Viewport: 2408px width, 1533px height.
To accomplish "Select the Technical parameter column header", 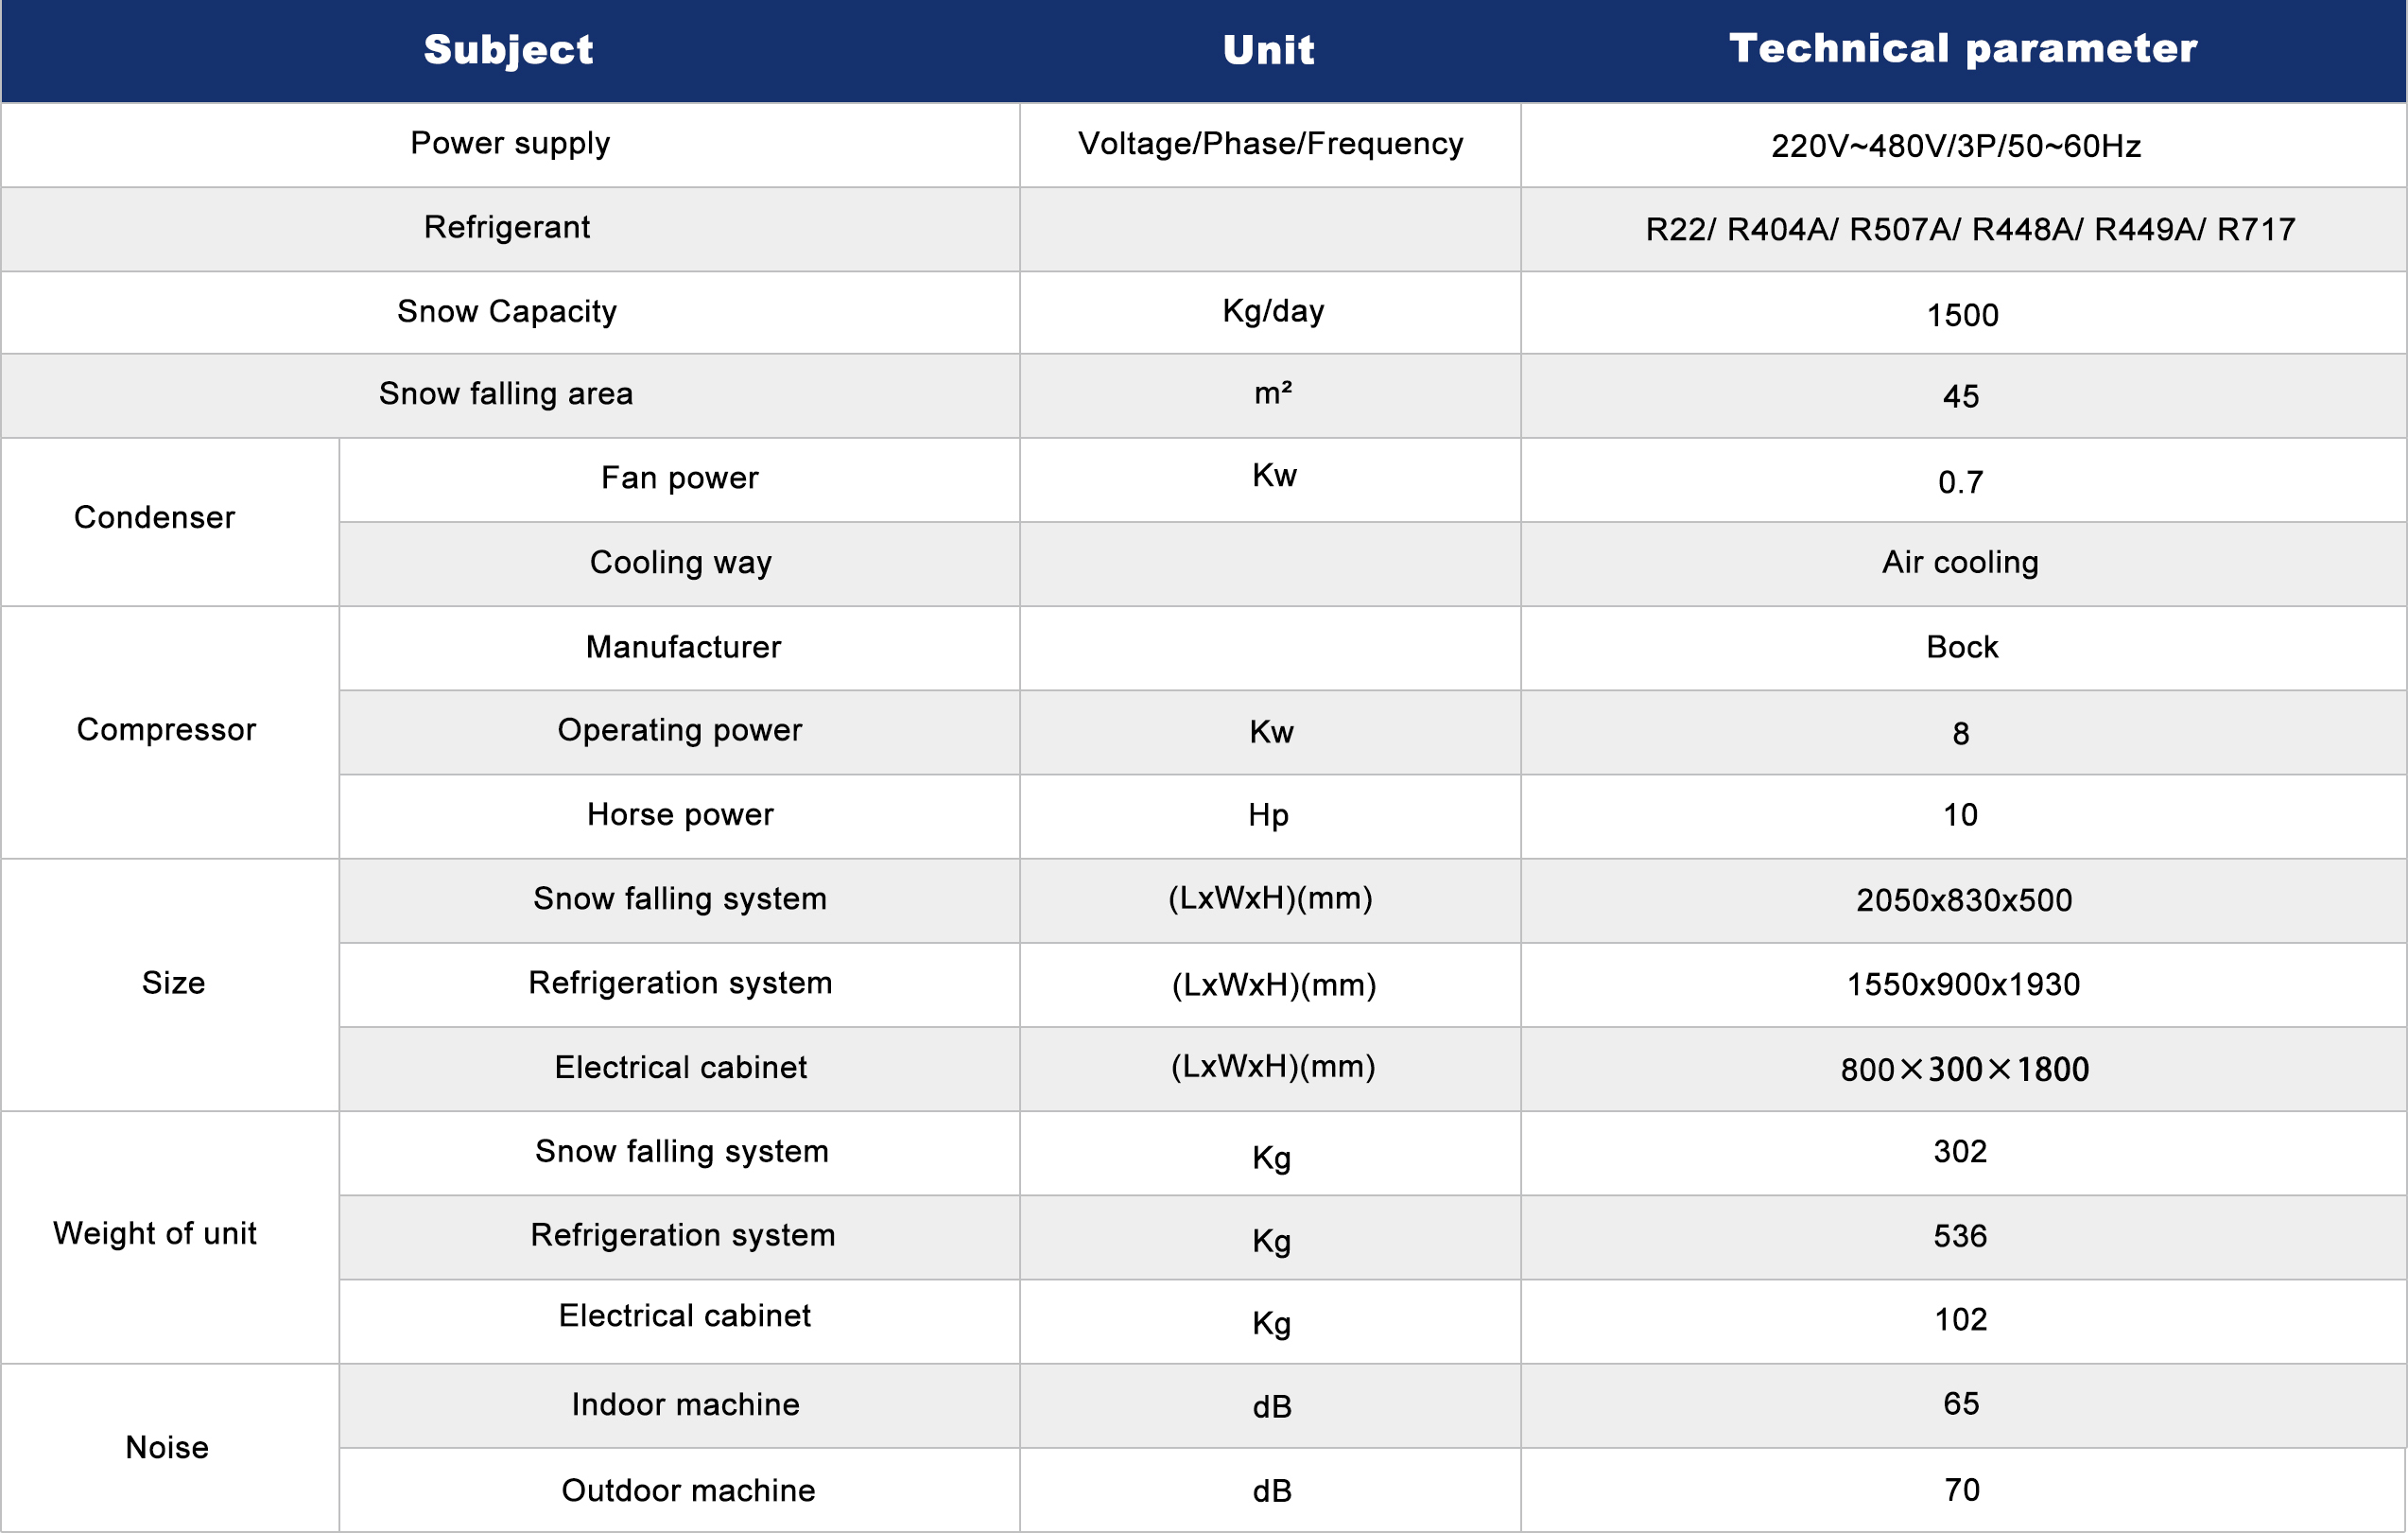I will (1962, 48).
